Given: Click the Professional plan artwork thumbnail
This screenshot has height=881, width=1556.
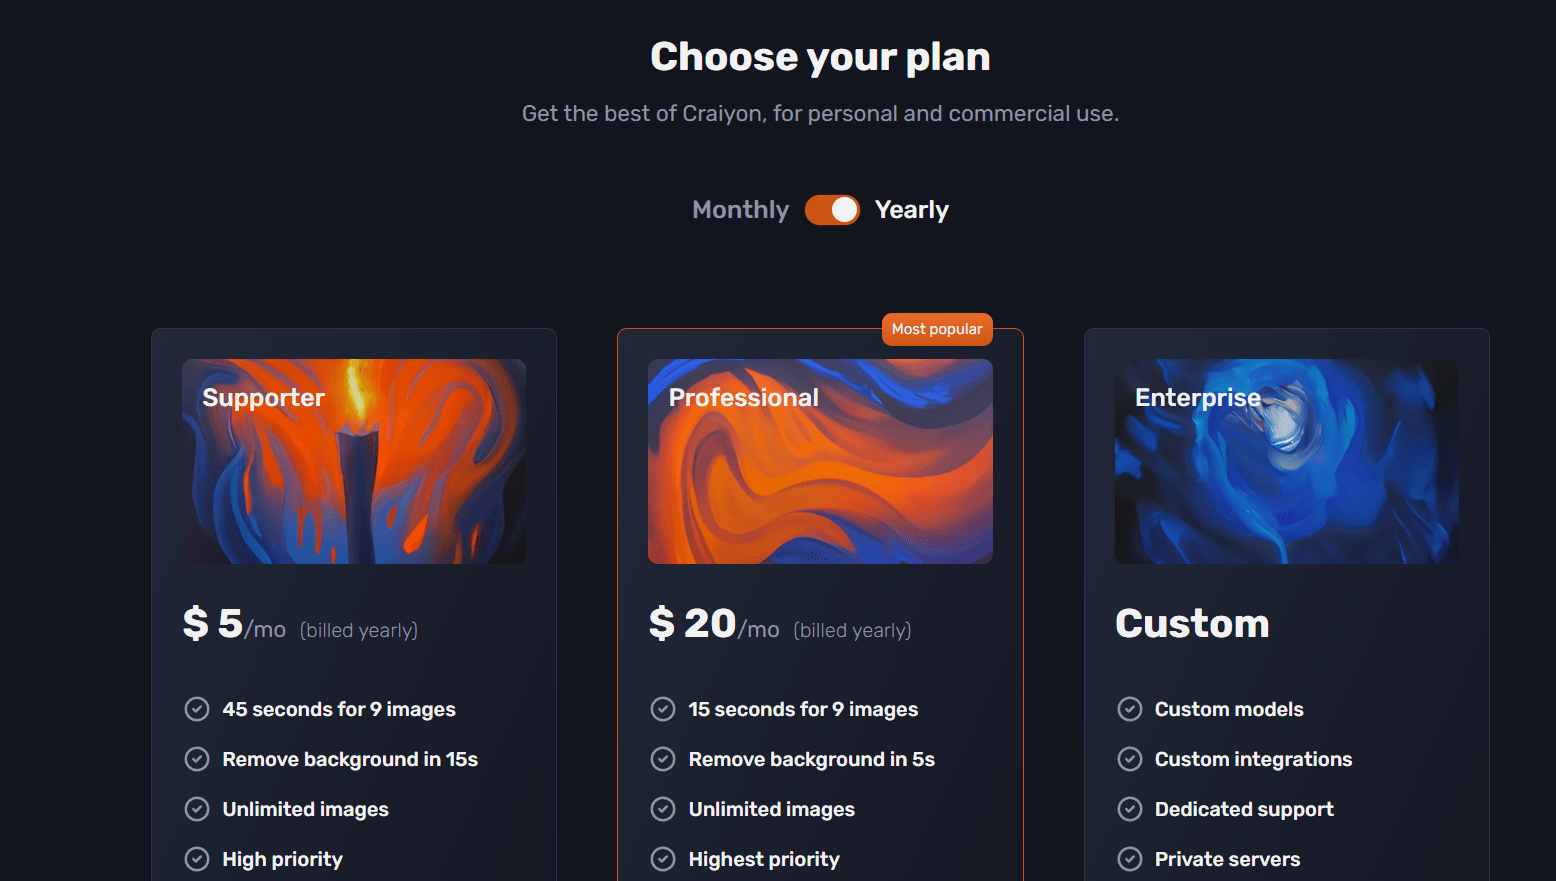Looking at the screenshot, I should (820, 461).
